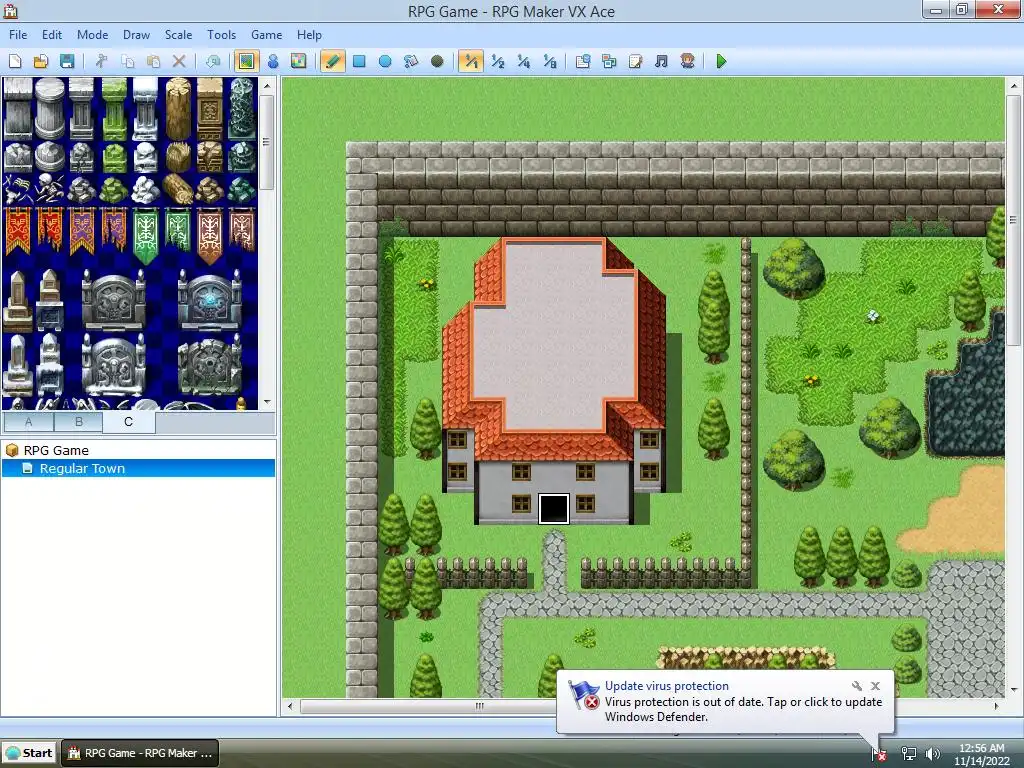The image size is (1024, 768).
Task: Switch to tileset tab A
Action: [29, 422]
